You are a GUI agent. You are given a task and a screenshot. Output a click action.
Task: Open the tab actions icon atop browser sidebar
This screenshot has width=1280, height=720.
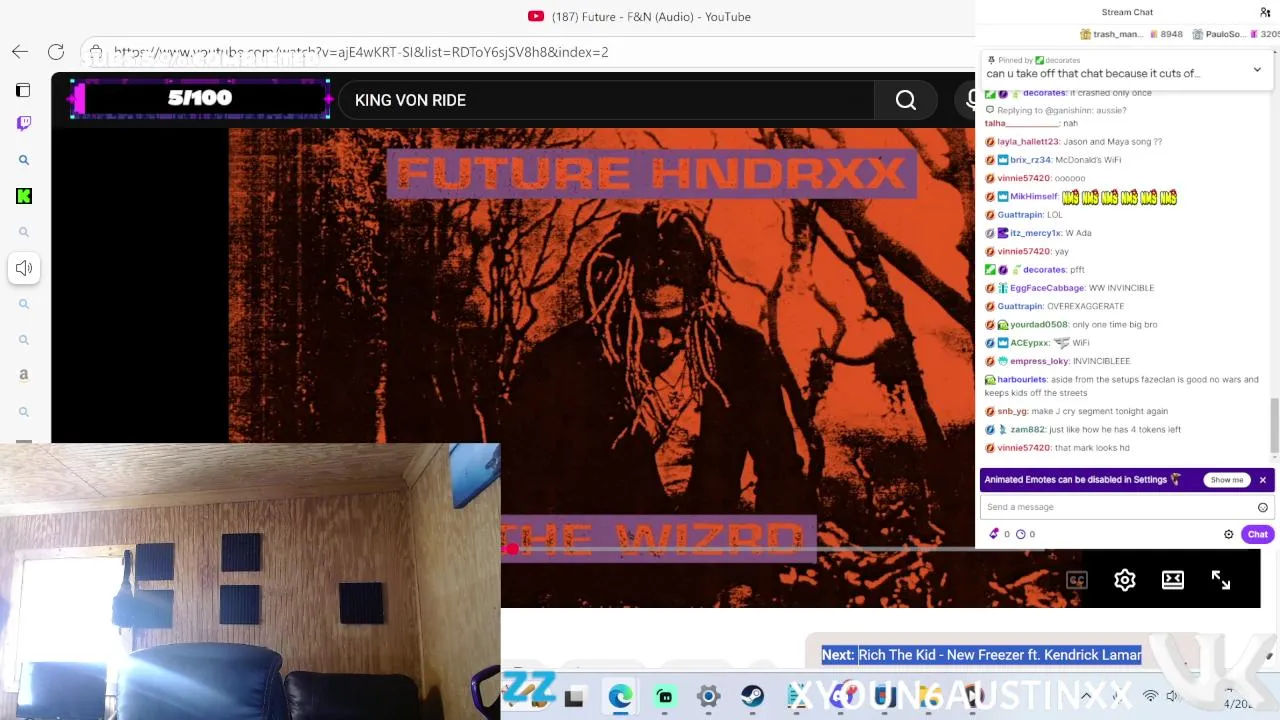(23, 90)
